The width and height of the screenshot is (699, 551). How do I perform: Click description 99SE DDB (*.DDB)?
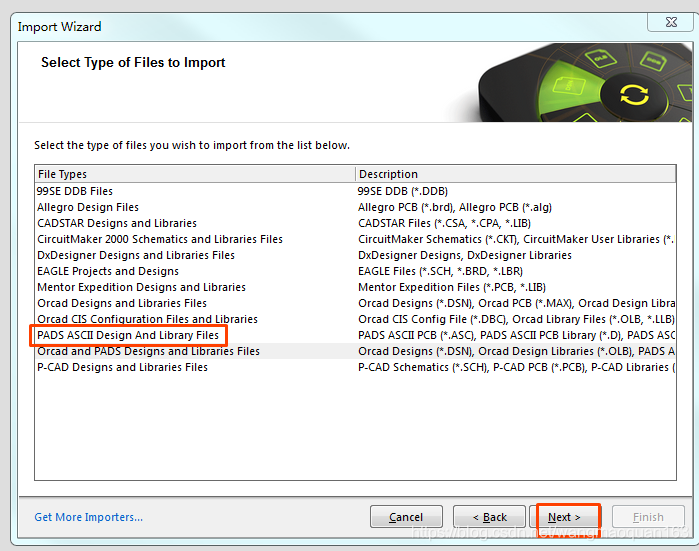(403, 191)
